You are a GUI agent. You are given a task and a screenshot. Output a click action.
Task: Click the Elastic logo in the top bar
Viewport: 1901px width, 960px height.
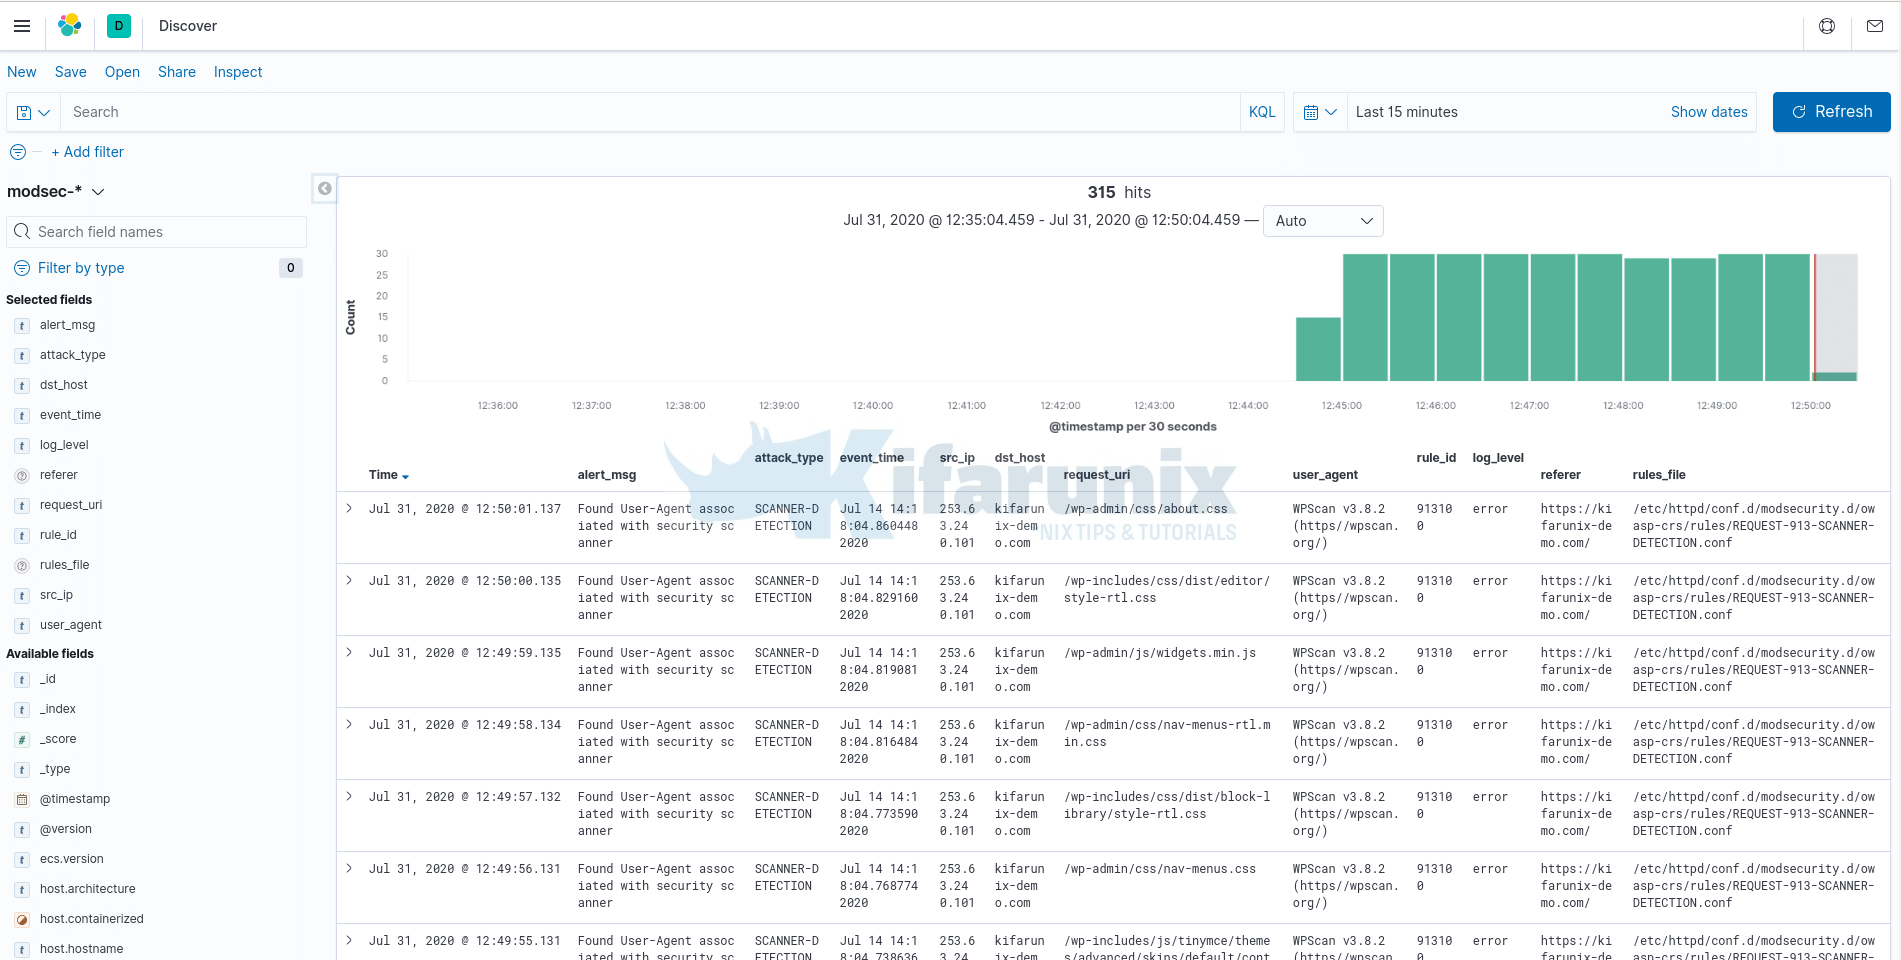coord(69,26)
